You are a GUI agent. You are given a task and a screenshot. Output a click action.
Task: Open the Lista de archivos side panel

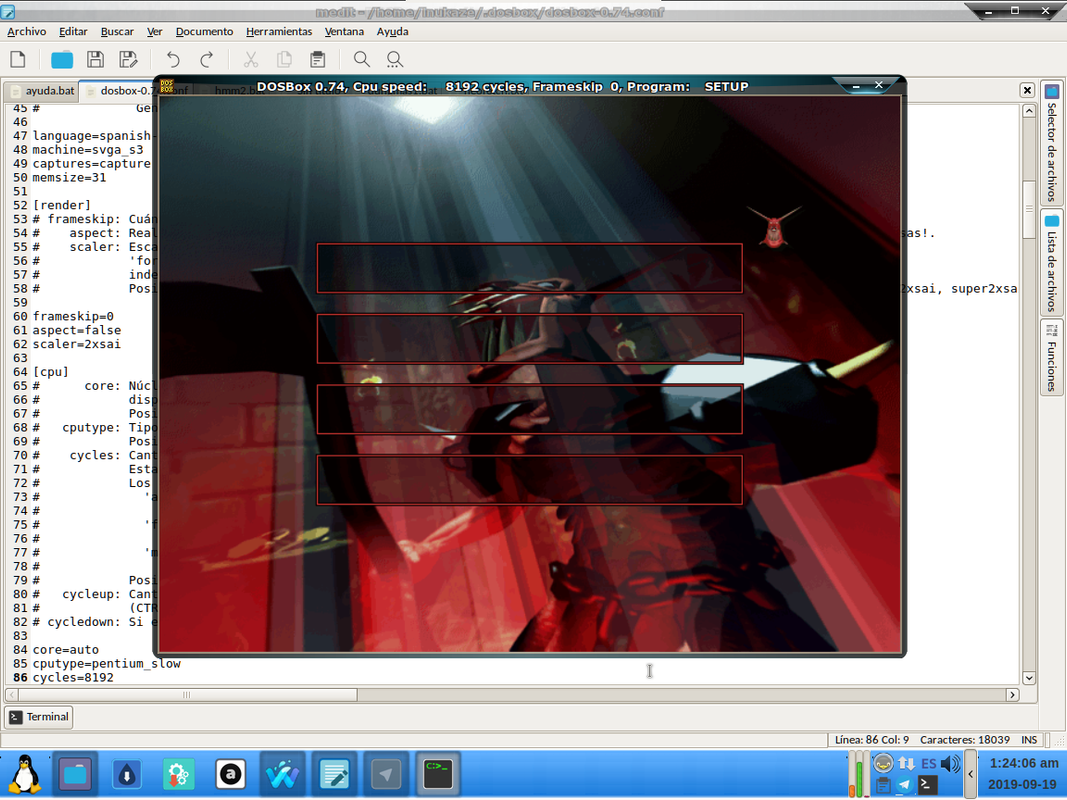pyautogui.click(x=1051, y=263)
